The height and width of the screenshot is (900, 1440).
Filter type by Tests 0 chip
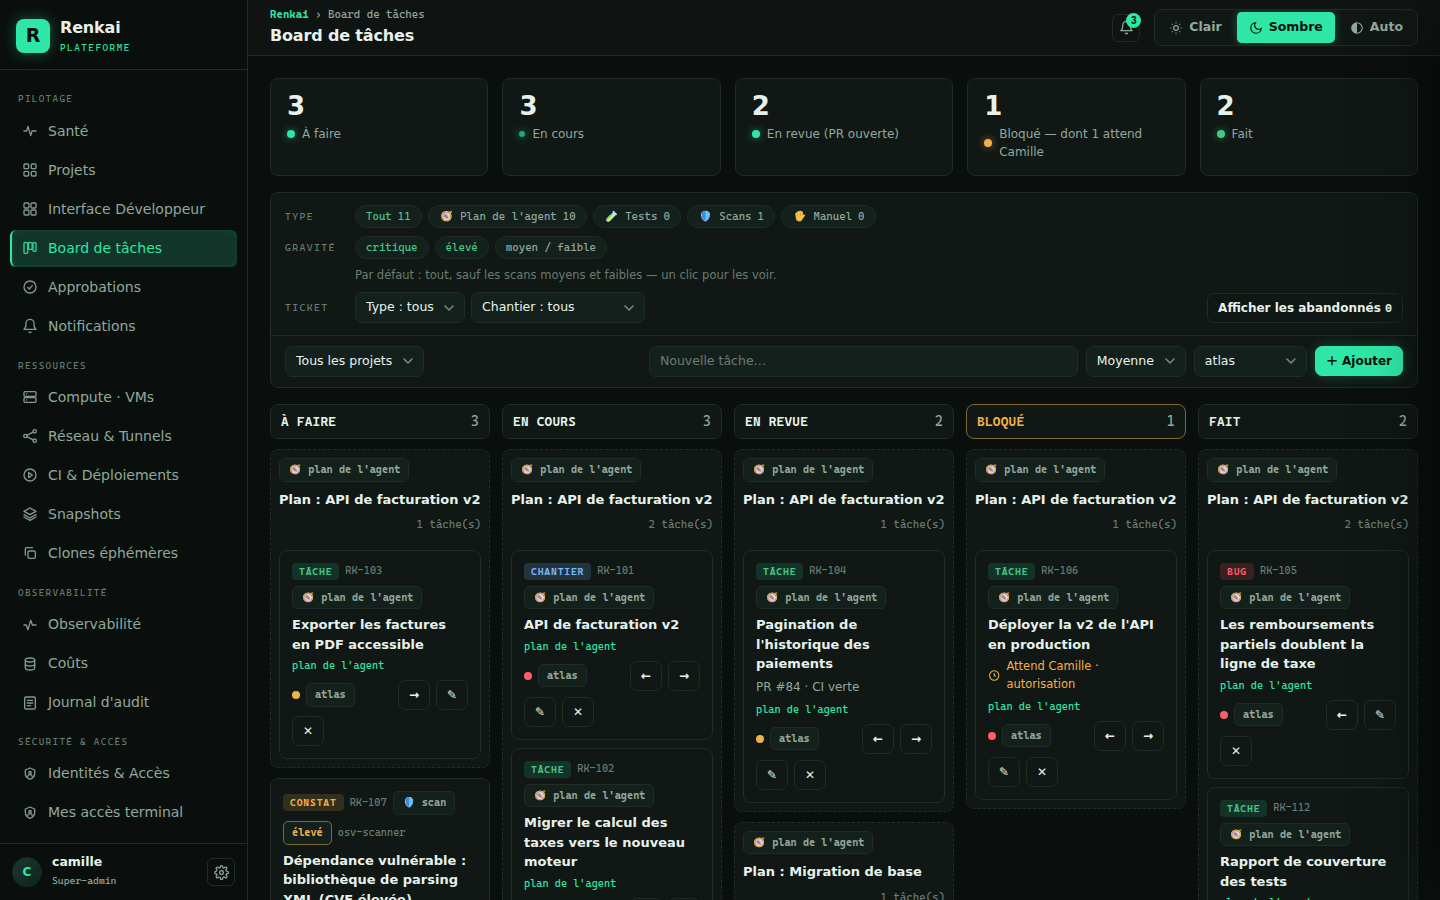pos(638,216)
